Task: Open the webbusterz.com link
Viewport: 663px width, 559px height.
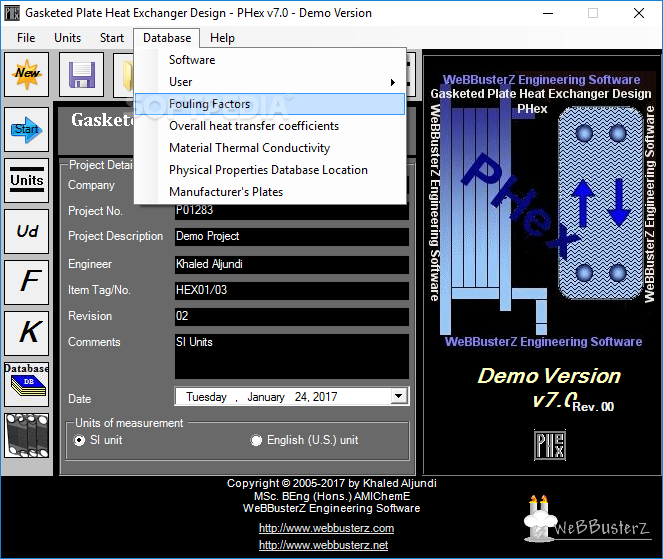Action: tap(326, 528)
